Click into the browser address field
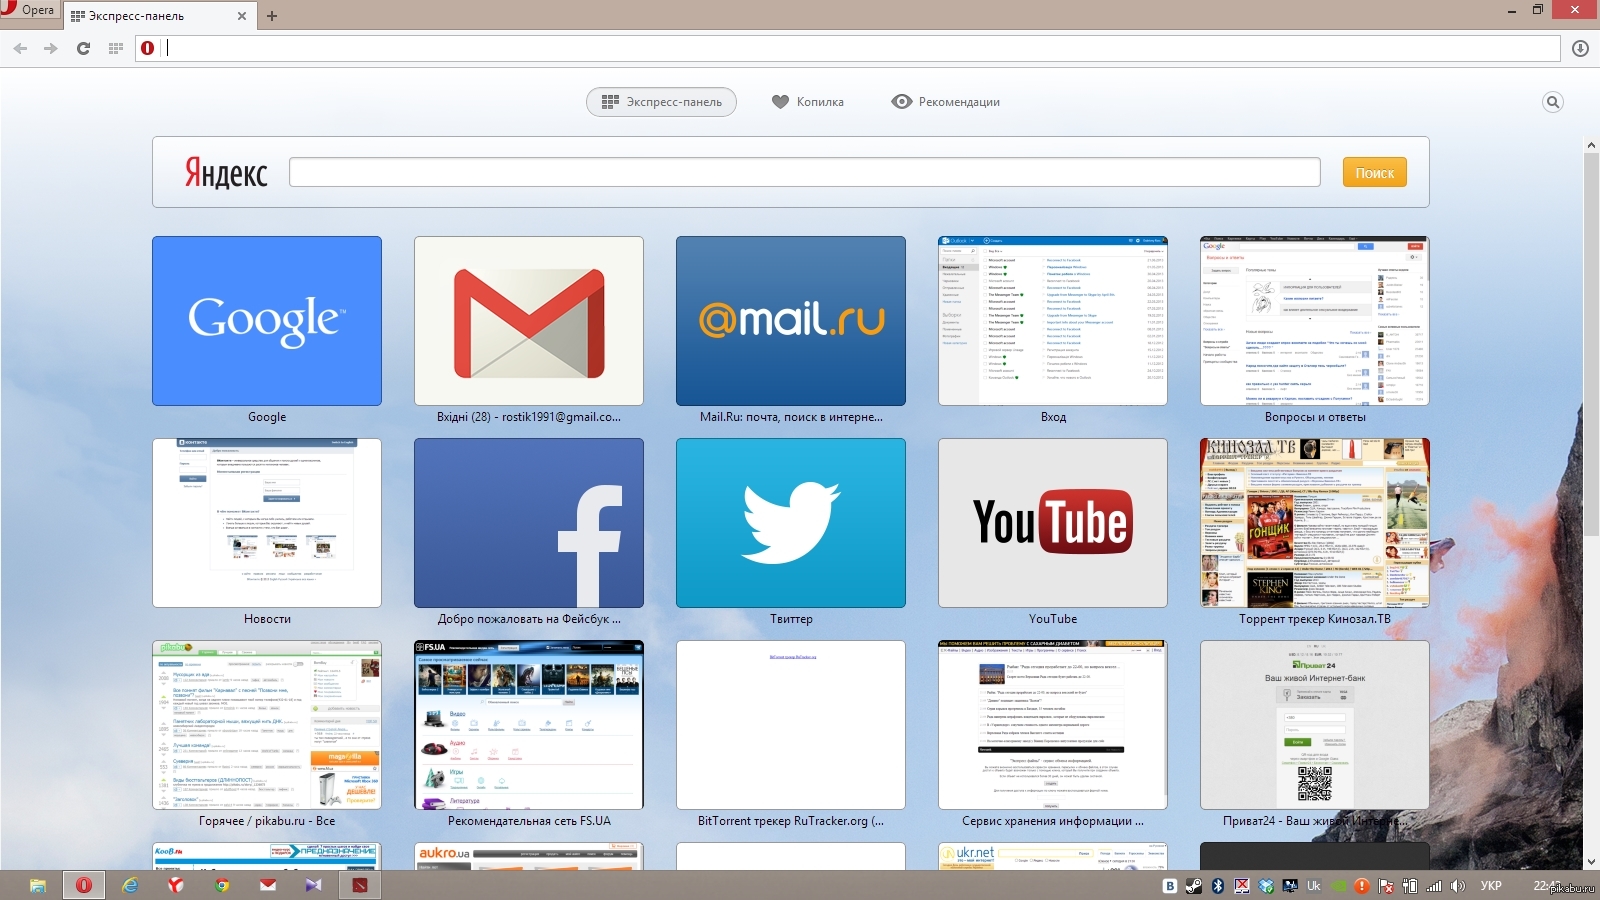Viewport: 1600px width, 900px height. click(x=860, y=48)
